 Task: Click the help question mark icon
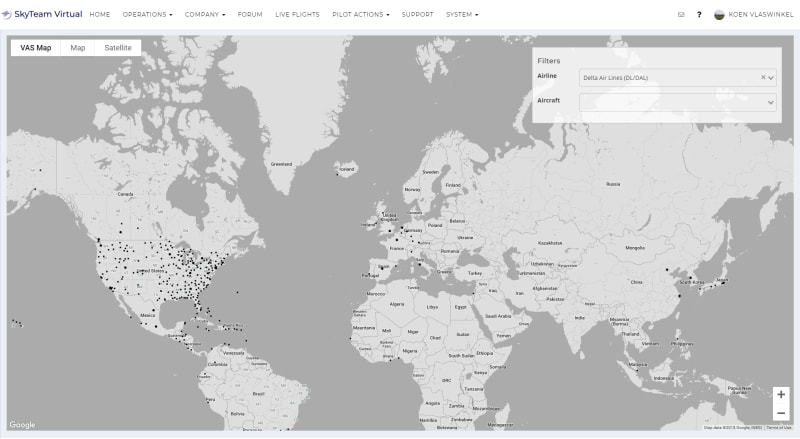click(699, 15)
